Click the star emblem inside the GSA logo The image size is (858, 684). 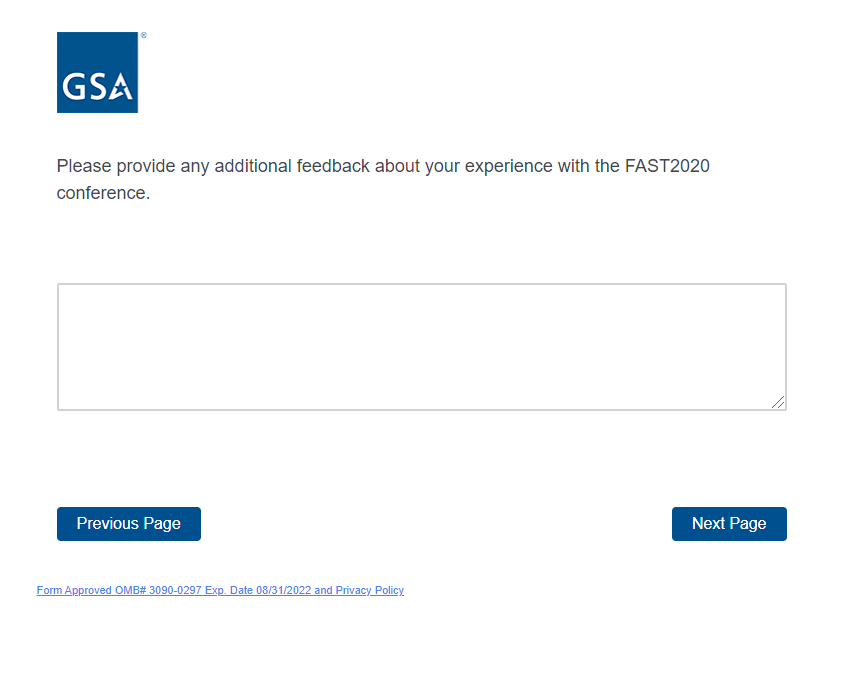(122, 90)
